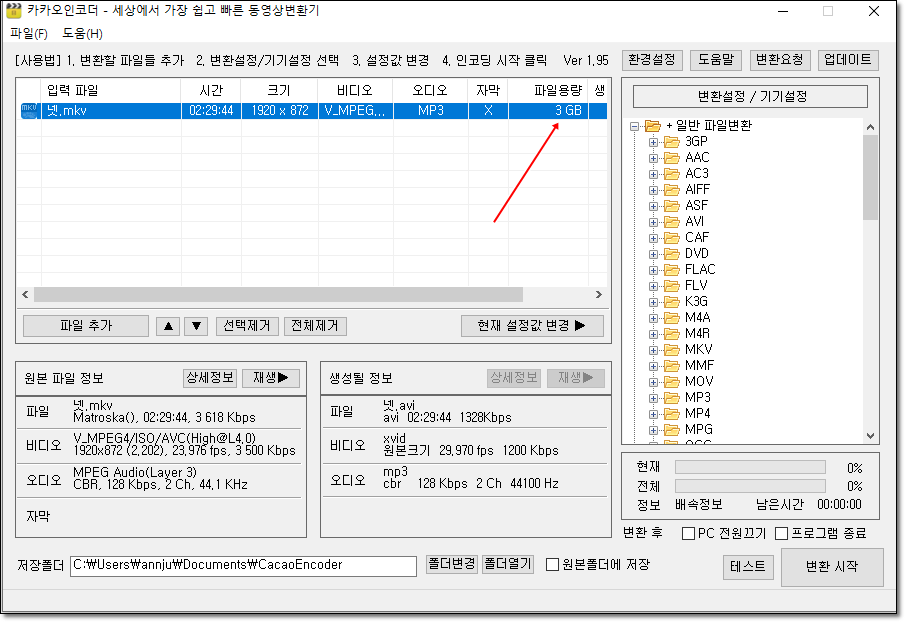The image size is (905, 622).
Task: Click the ASF folder icon
Action: tap(671, 206)
